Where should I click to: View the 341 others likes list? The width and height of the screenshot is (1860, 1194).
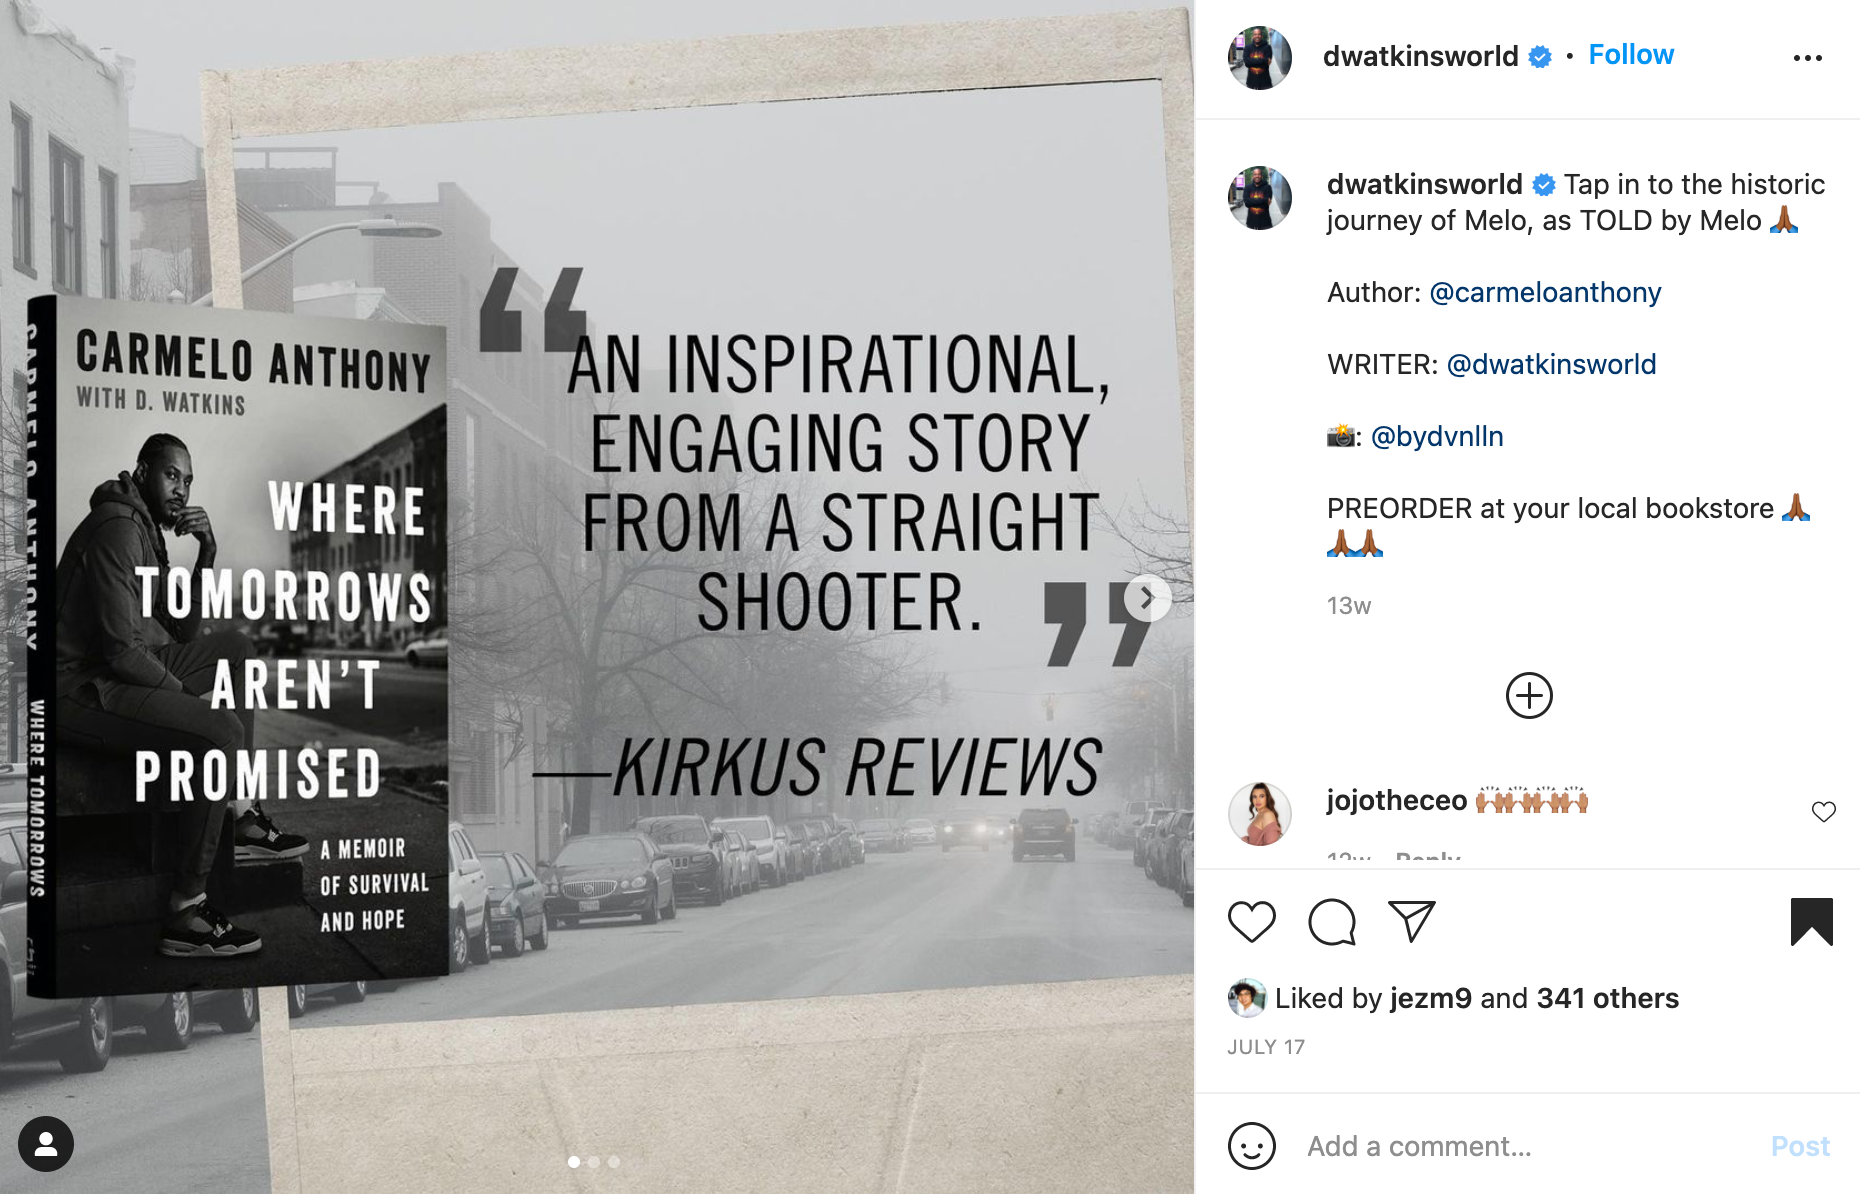click(1607, 998)
